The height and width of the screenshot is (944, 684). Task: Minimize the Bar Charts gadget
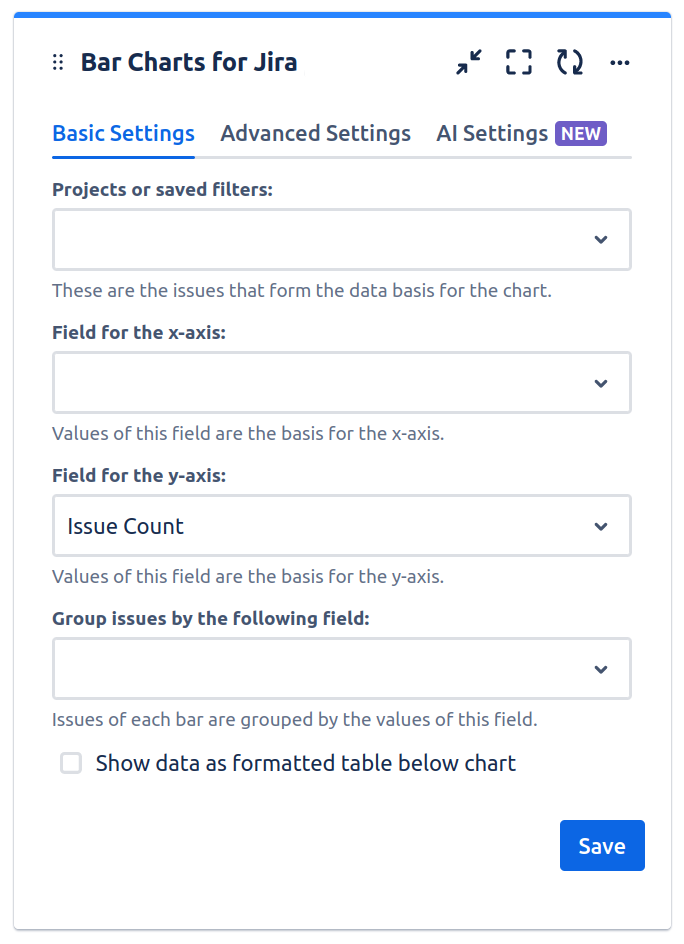[x=468, y=63]
